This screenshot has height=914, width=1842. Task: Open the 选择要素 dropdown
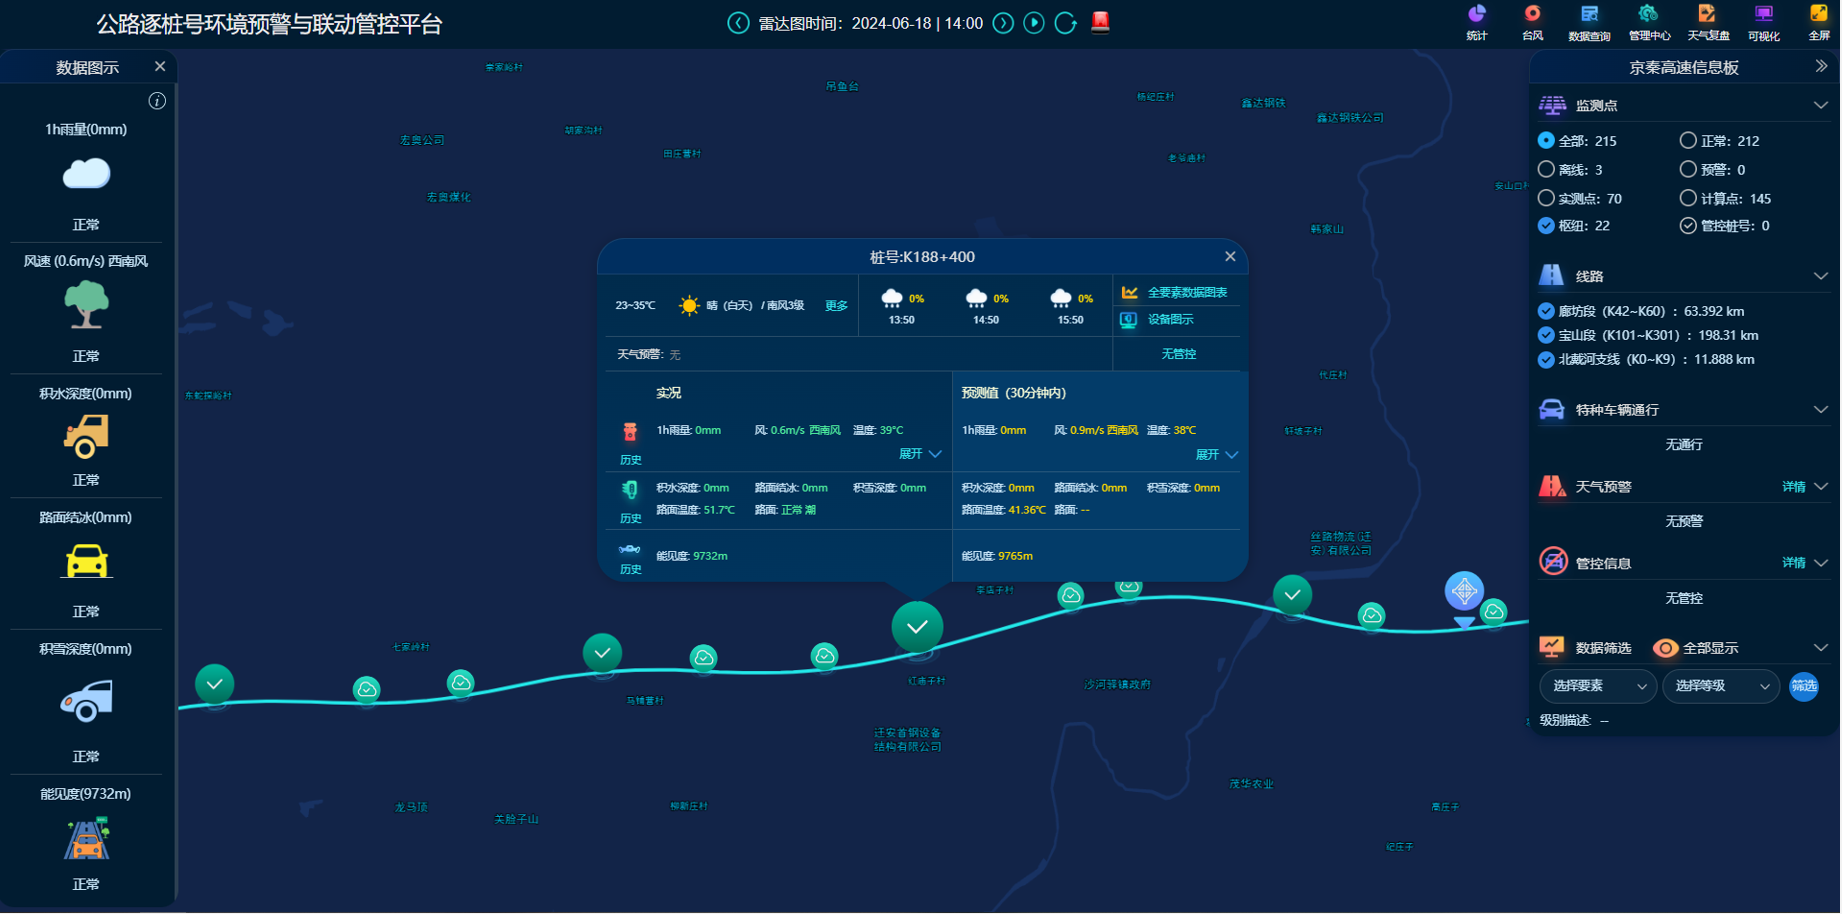pyautogui.click(x=1598, y=686)
